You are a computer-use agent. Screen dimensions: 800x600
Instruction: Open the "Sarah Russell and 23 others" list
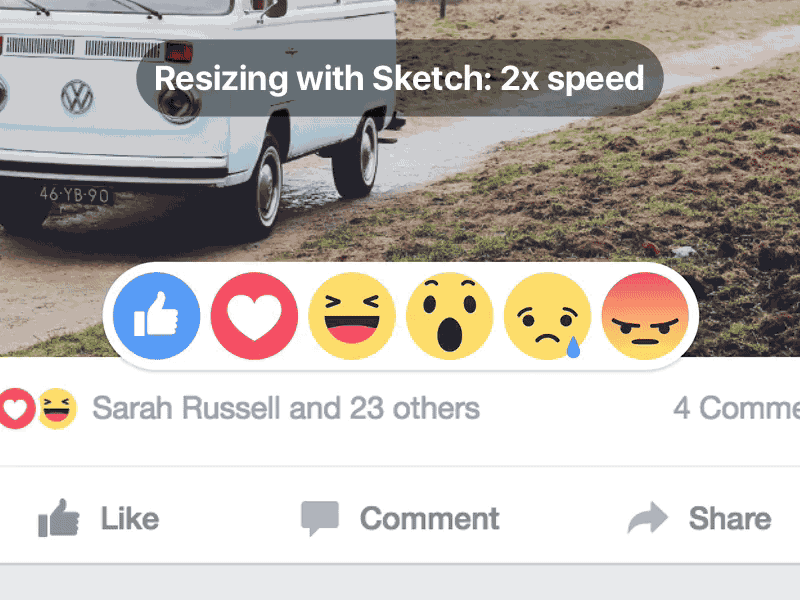pos(285,409)
